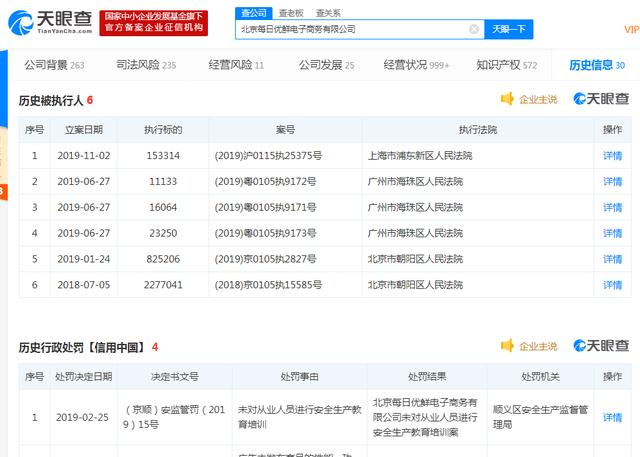Click execution amount 825206
The height and width of the screenshot is (457, 640).
[163, 259]
